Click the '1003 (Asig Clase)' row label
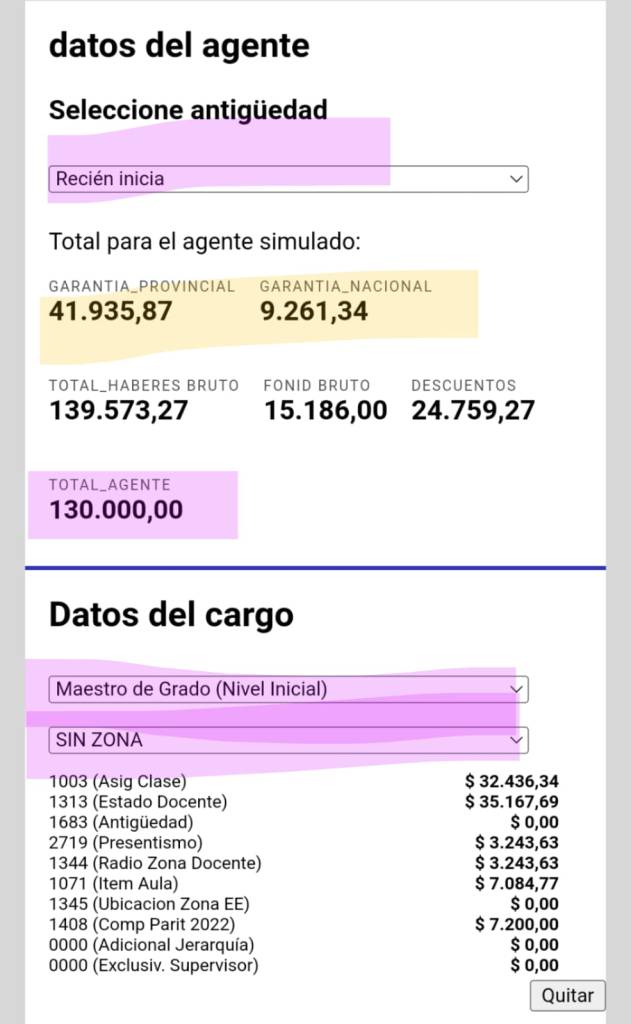Image resolution: width=631 pixels, height=1024 pixels. pyautogui.click(x=117, y=782)
